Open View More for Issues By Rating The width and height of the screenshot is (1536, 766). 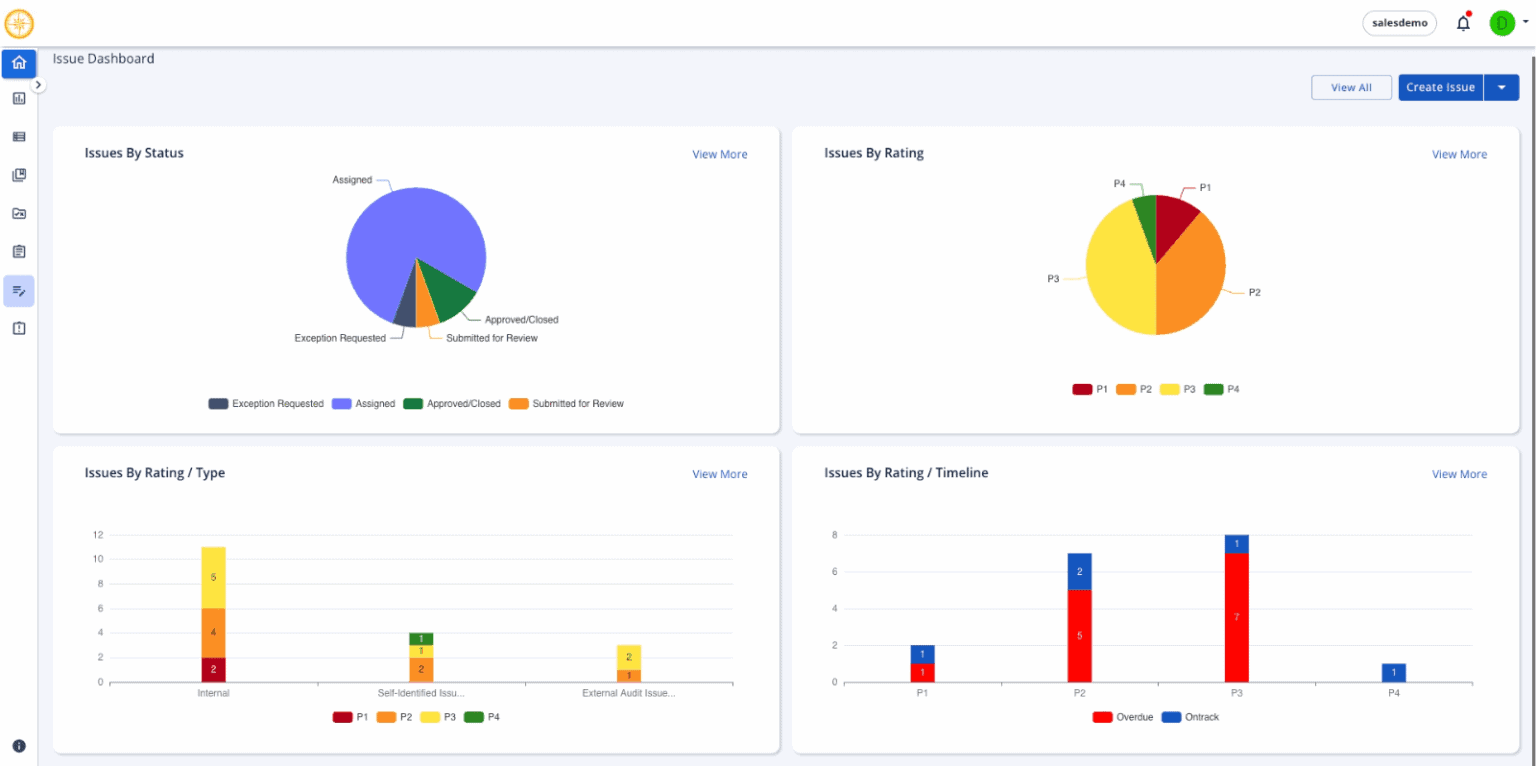(x=1459, y=154)
